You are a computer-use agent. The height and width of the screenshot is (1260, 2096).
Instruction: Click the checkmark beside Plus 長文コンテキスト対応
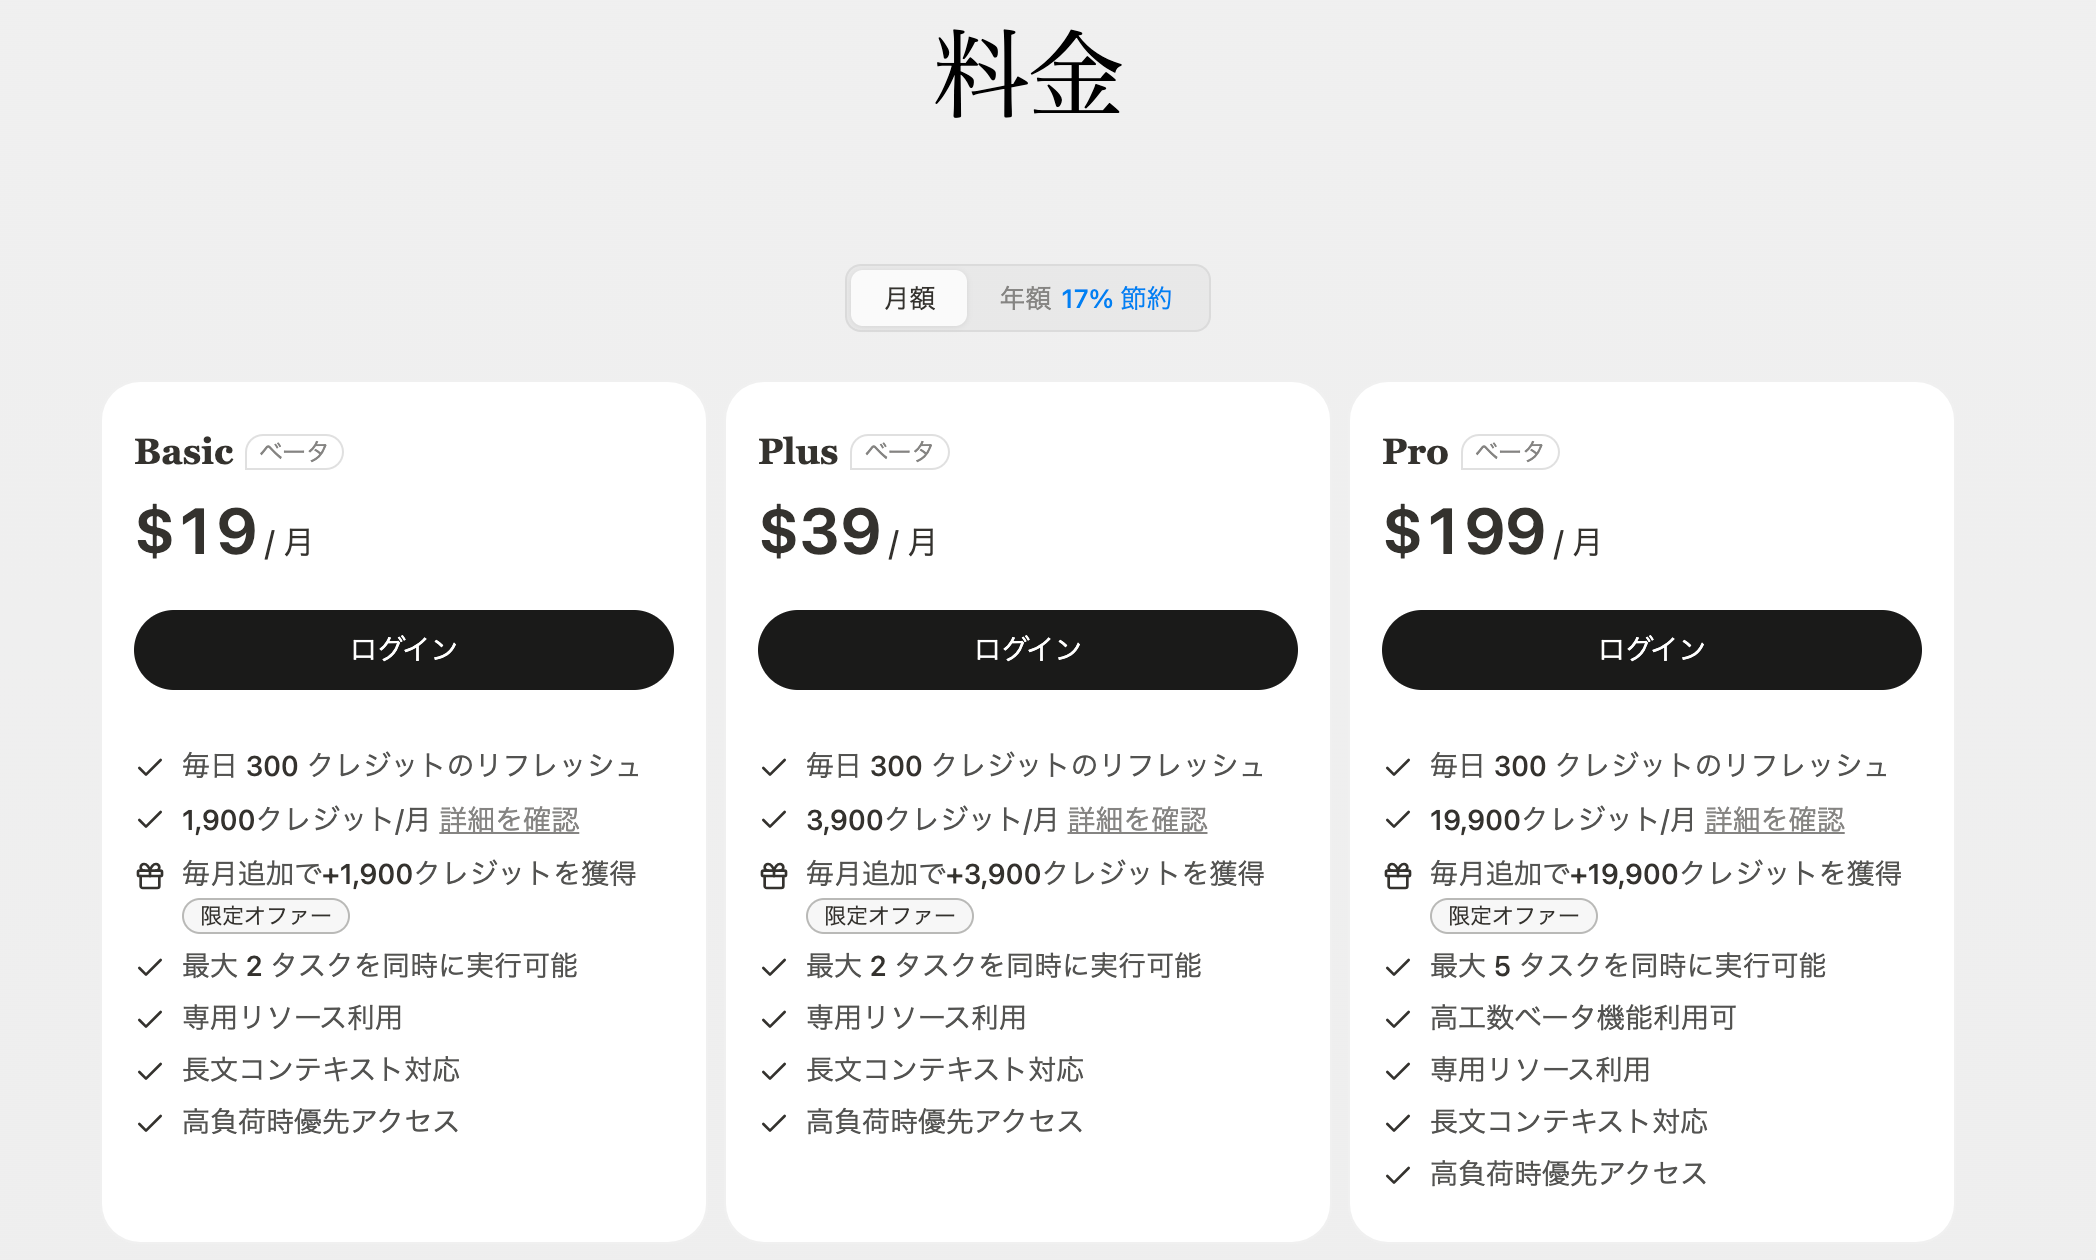click(x=774, y=1071)
